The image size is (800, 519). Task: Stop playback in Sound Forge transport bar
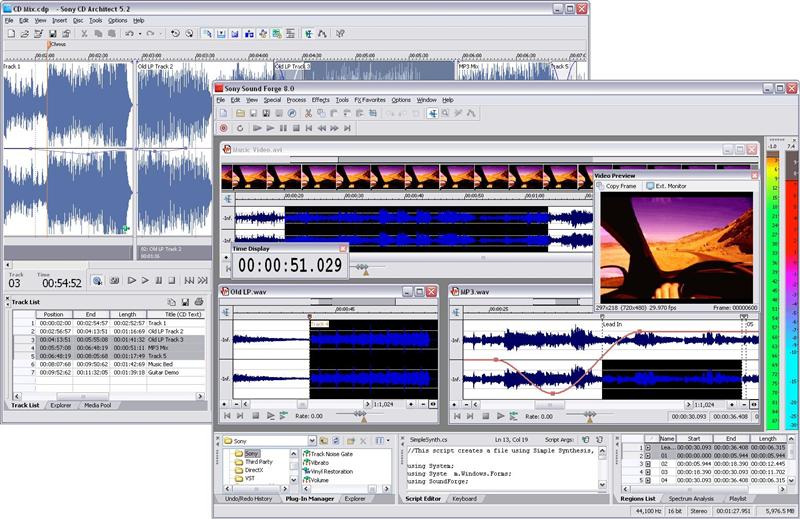point(296,128)
